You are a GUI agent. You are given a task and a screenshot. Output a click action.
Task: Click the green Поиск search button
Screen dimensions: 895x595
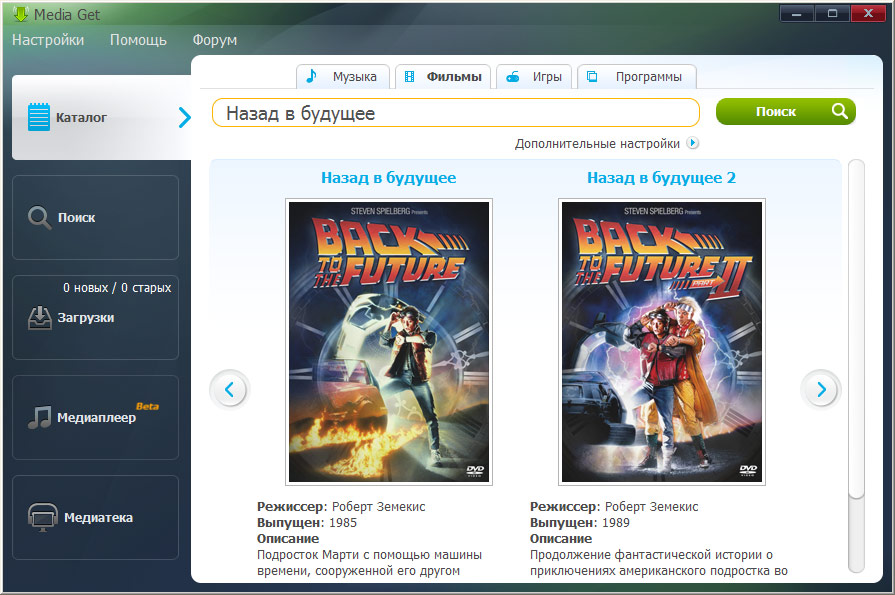pos(785,111)
